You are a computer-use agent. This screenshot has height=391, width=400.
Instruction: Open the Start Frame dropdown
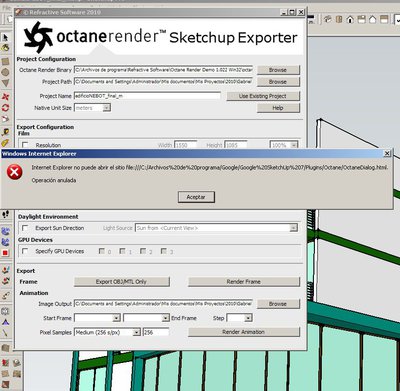[x=97, y=318]
